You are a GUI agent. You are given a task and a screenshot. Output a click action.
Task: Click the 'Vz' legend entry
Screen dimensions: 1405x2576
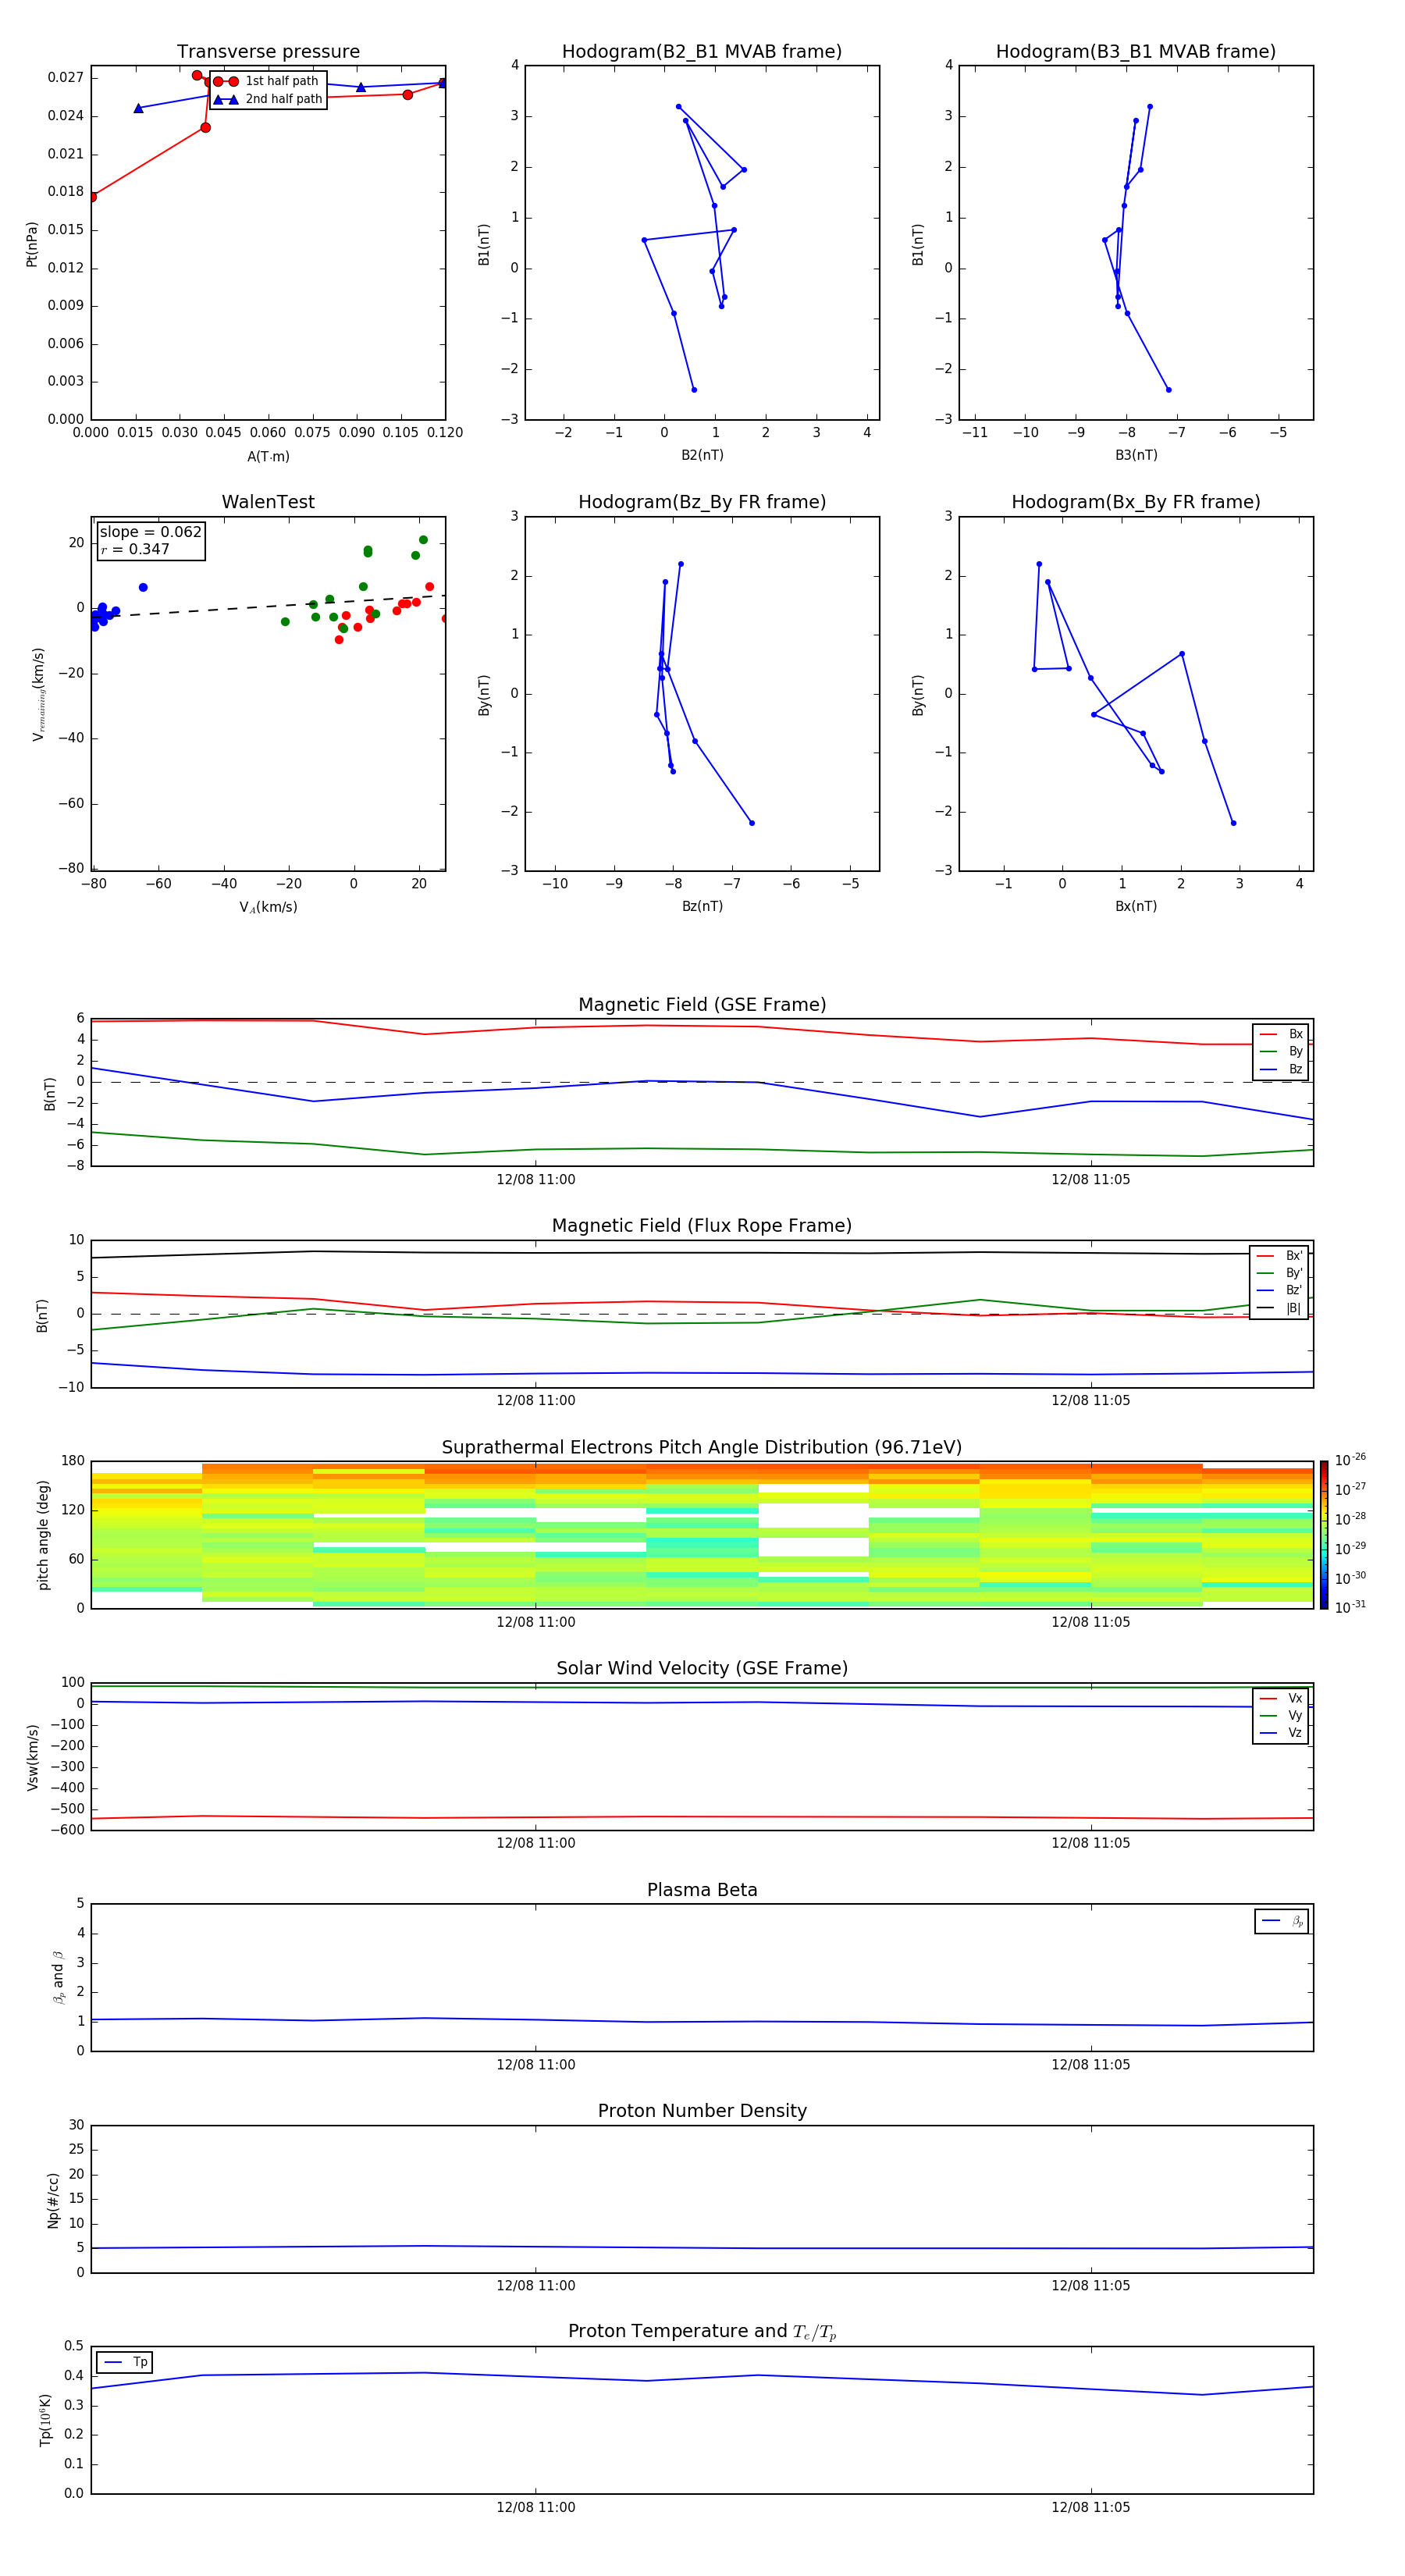click(1281, 1733)
